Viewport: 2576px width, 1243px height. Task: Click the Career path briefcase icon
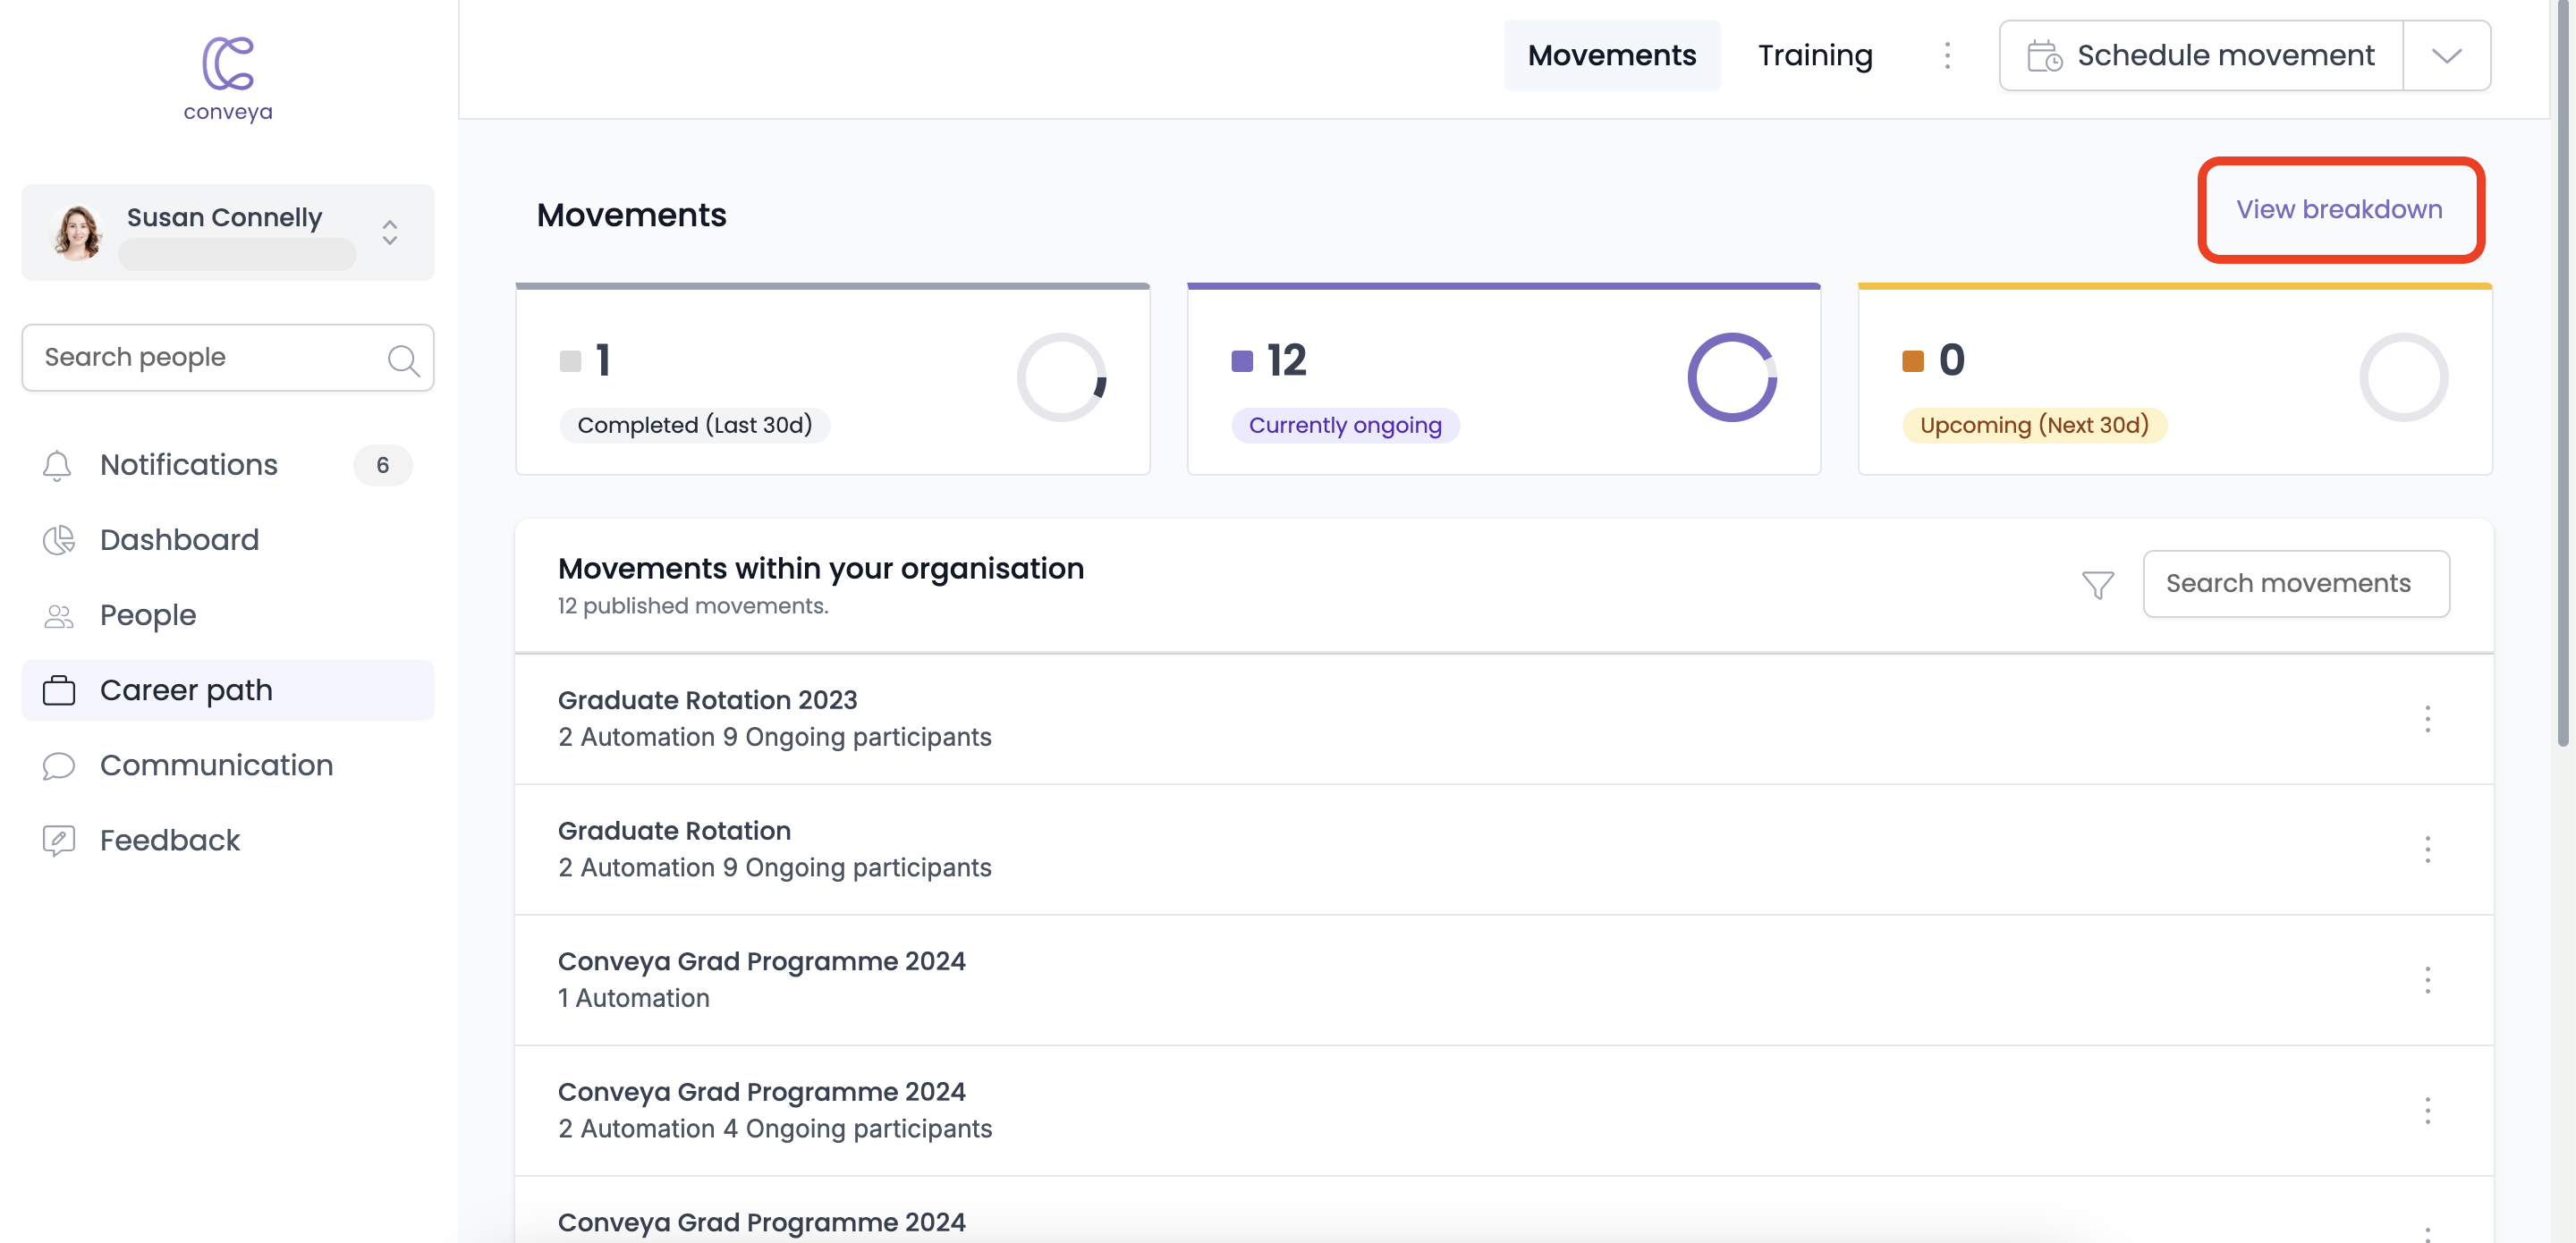point(58,690)
